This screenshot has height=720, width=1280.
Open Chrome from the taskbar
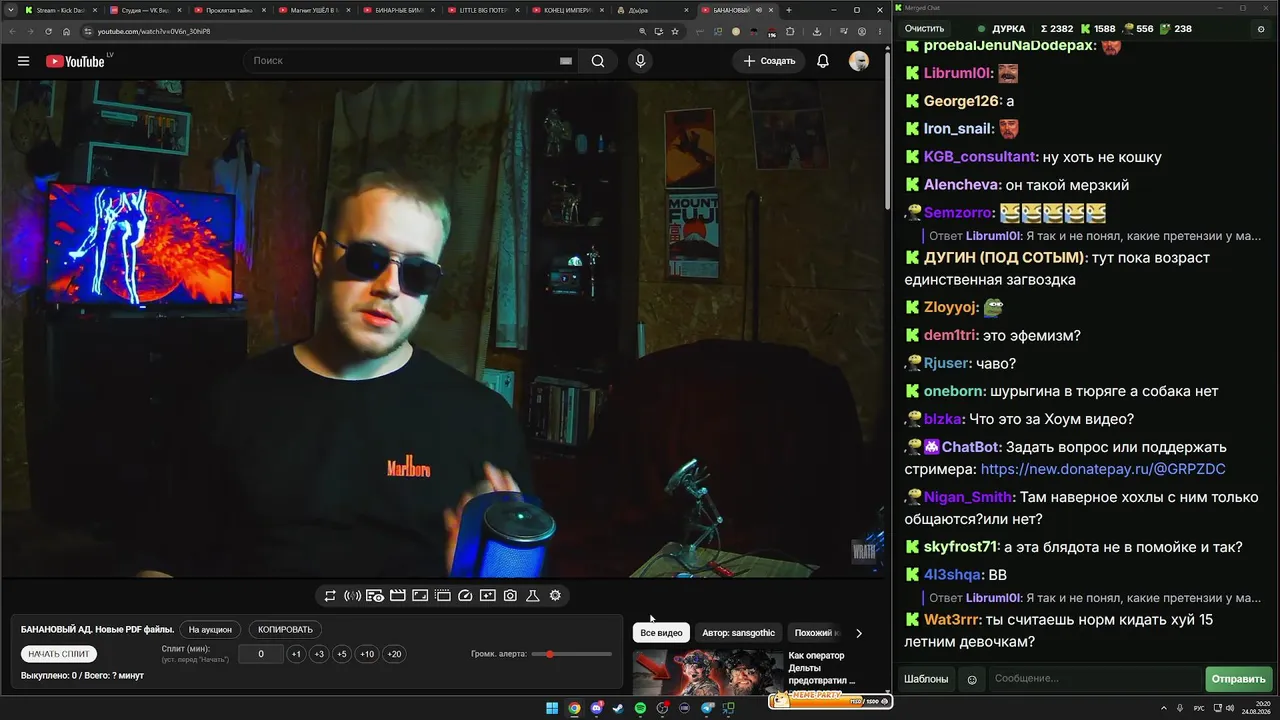(574, 709)
